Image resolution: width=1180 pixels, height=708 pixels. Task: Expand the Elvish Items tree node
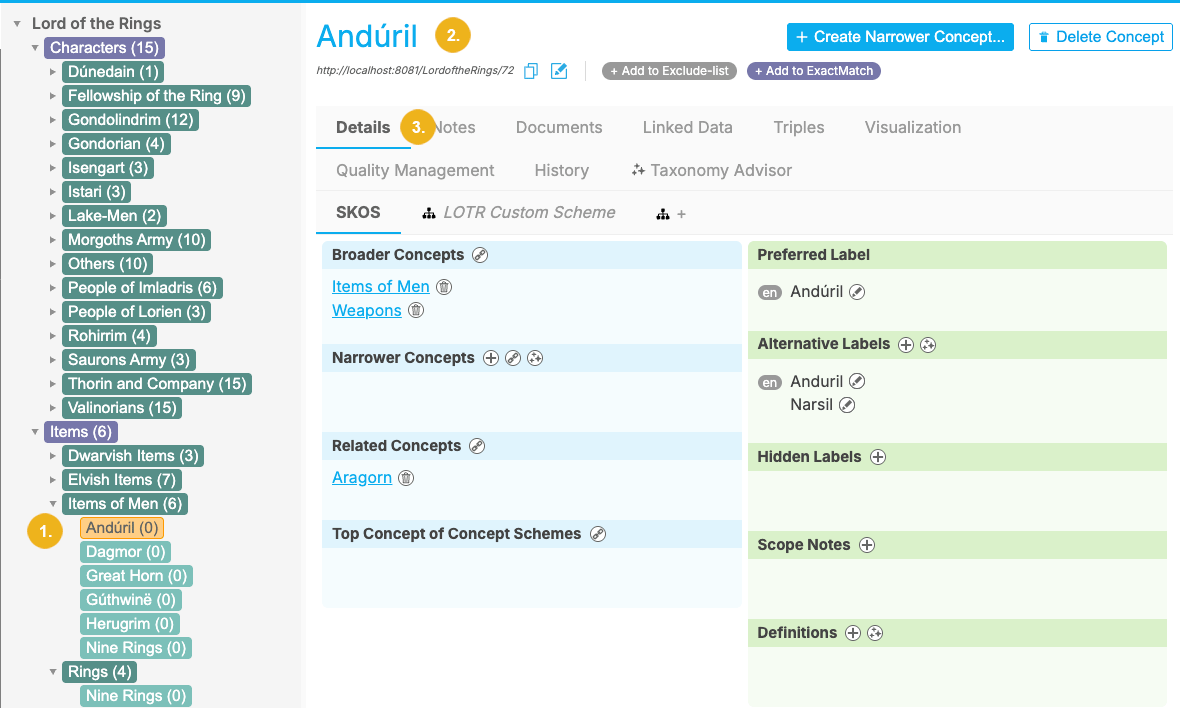[53, 480]
